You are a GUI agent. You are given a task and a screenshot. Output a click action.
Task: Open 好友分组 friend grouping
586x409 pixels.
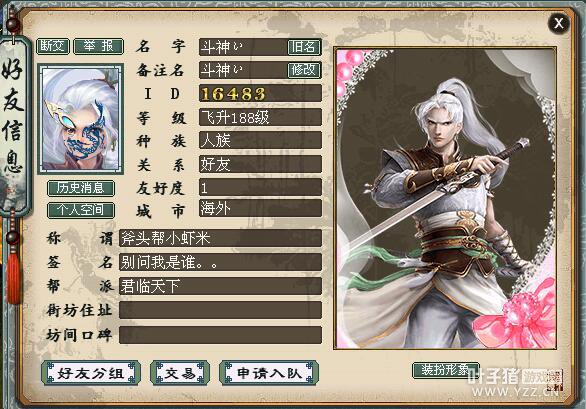tap(91, 373)
